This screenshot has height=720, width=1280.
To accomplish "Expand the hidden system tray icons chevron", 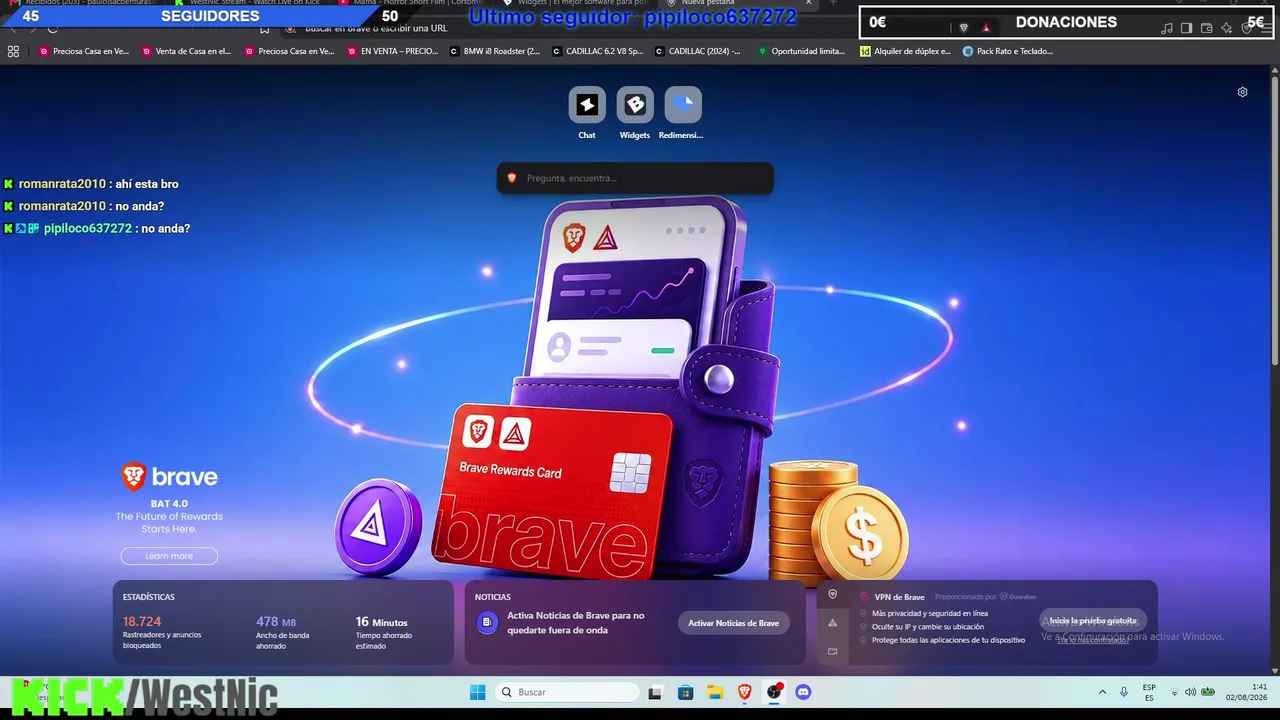I will tap(1103, 692).
